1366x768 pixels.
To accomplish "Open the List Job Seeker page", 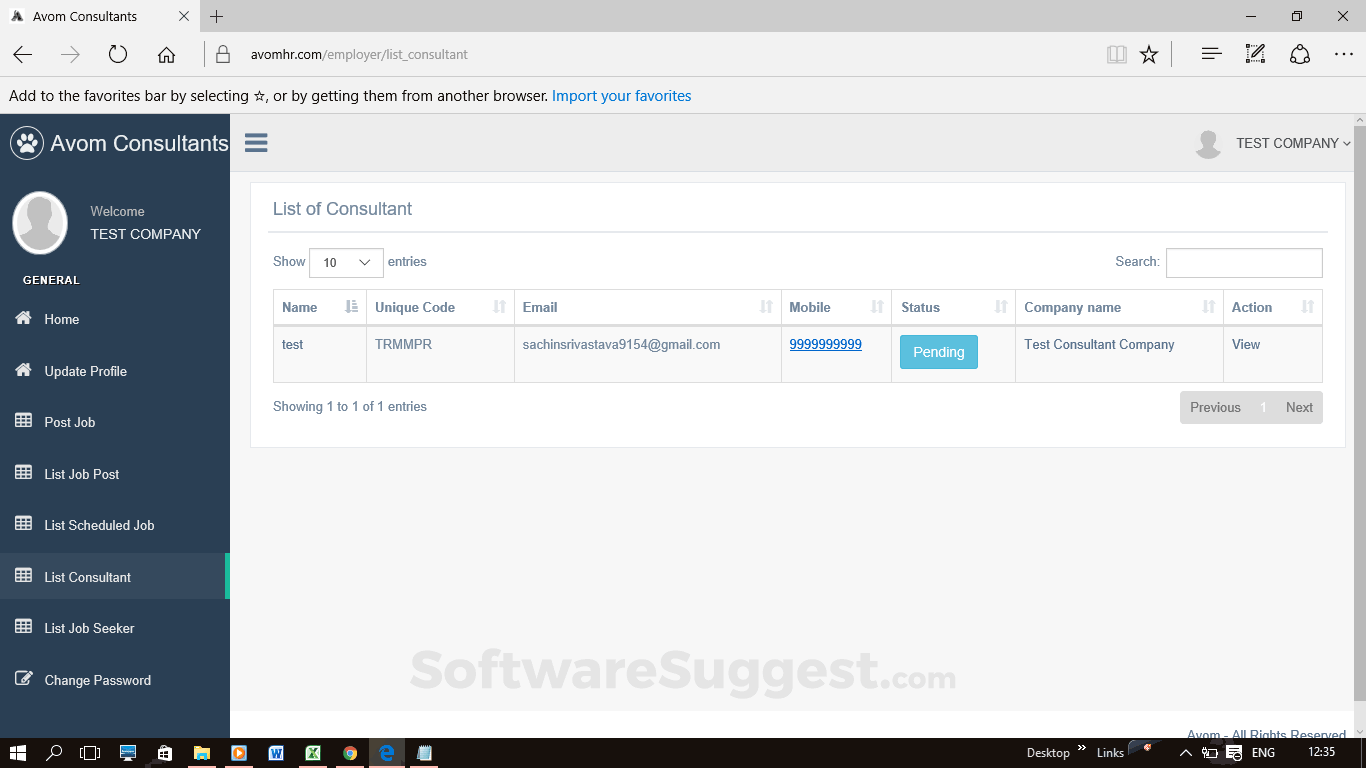I will click(x=88, y=627).
